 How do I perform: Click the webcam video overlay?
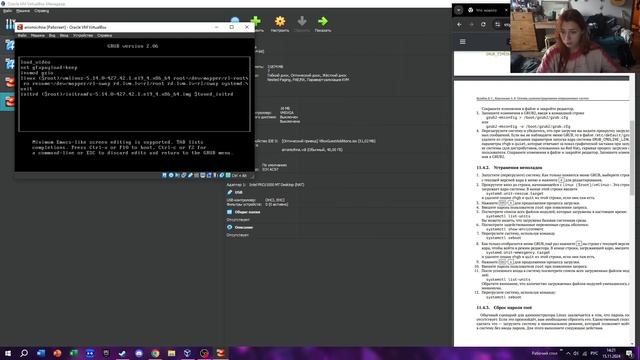[575, 36]
